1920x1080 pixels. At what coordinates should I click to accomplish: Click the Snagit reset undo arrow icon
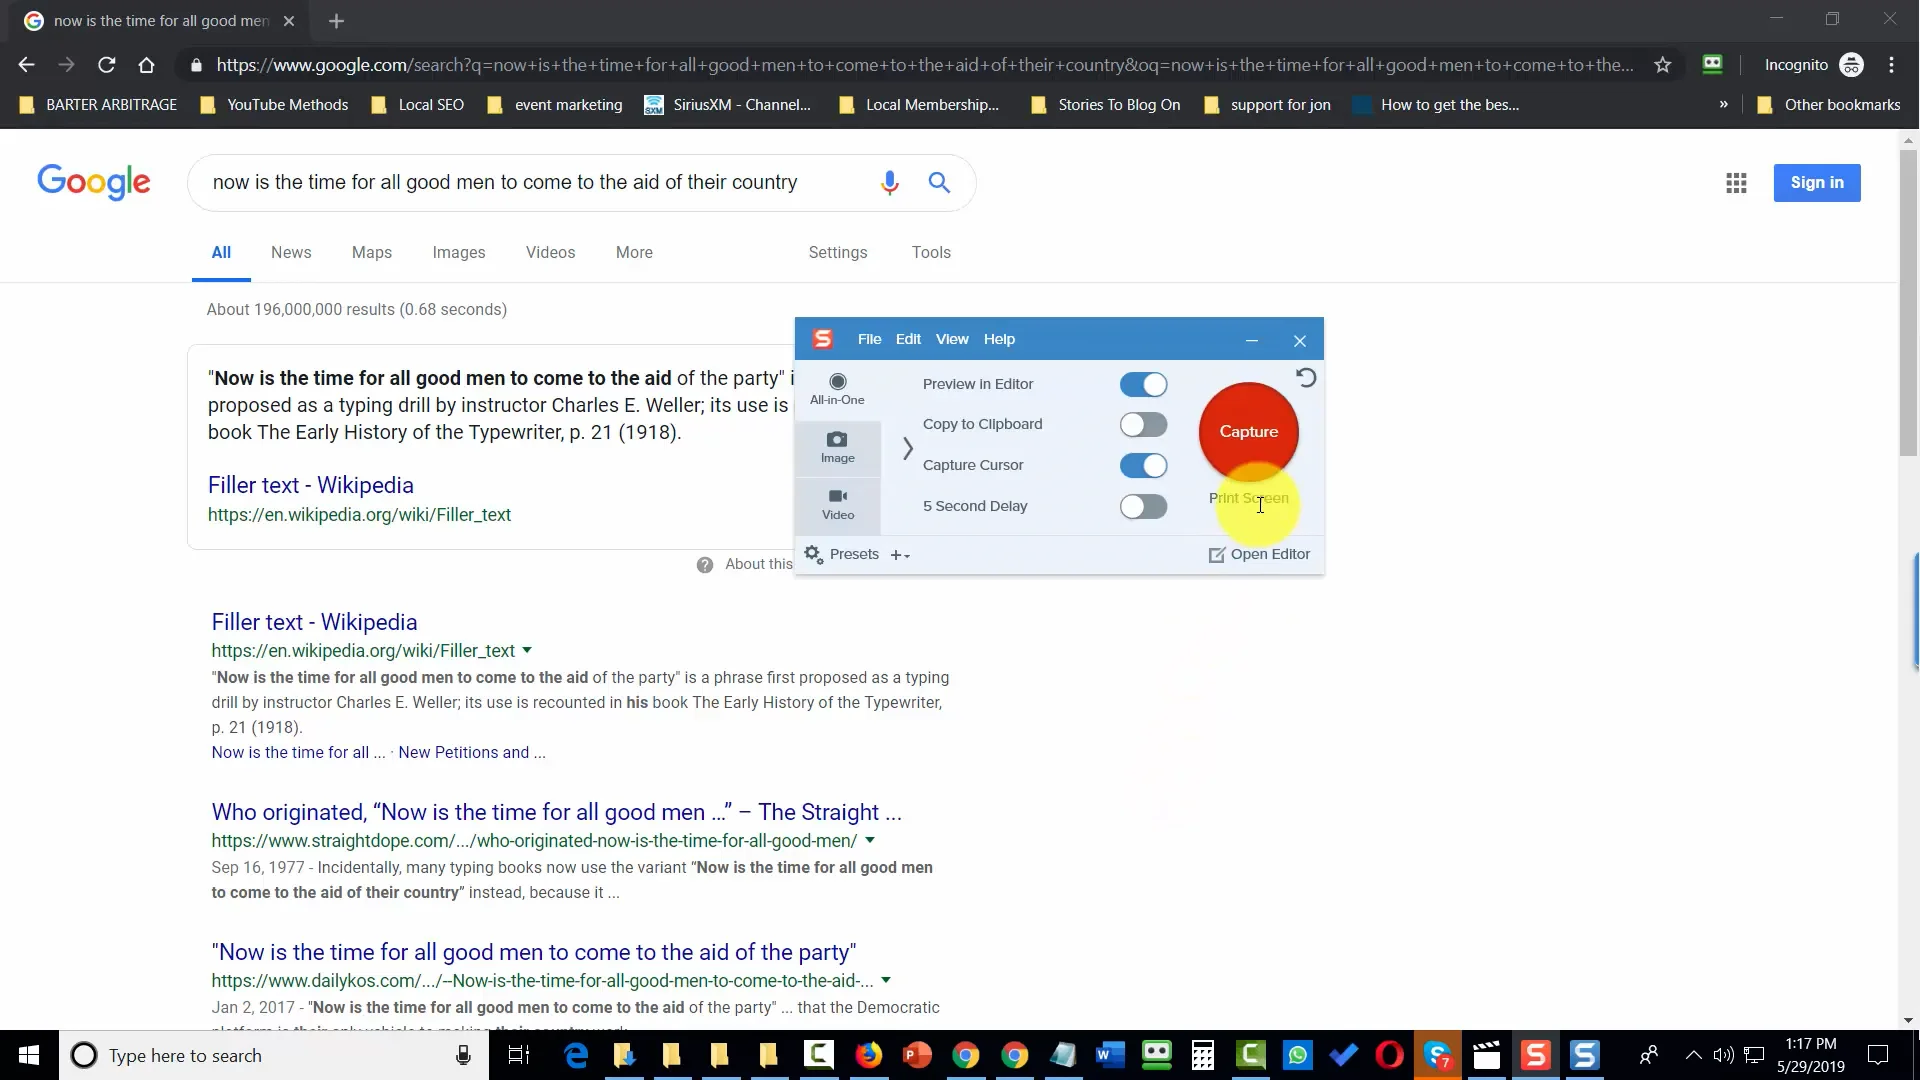click(1306, 378)
